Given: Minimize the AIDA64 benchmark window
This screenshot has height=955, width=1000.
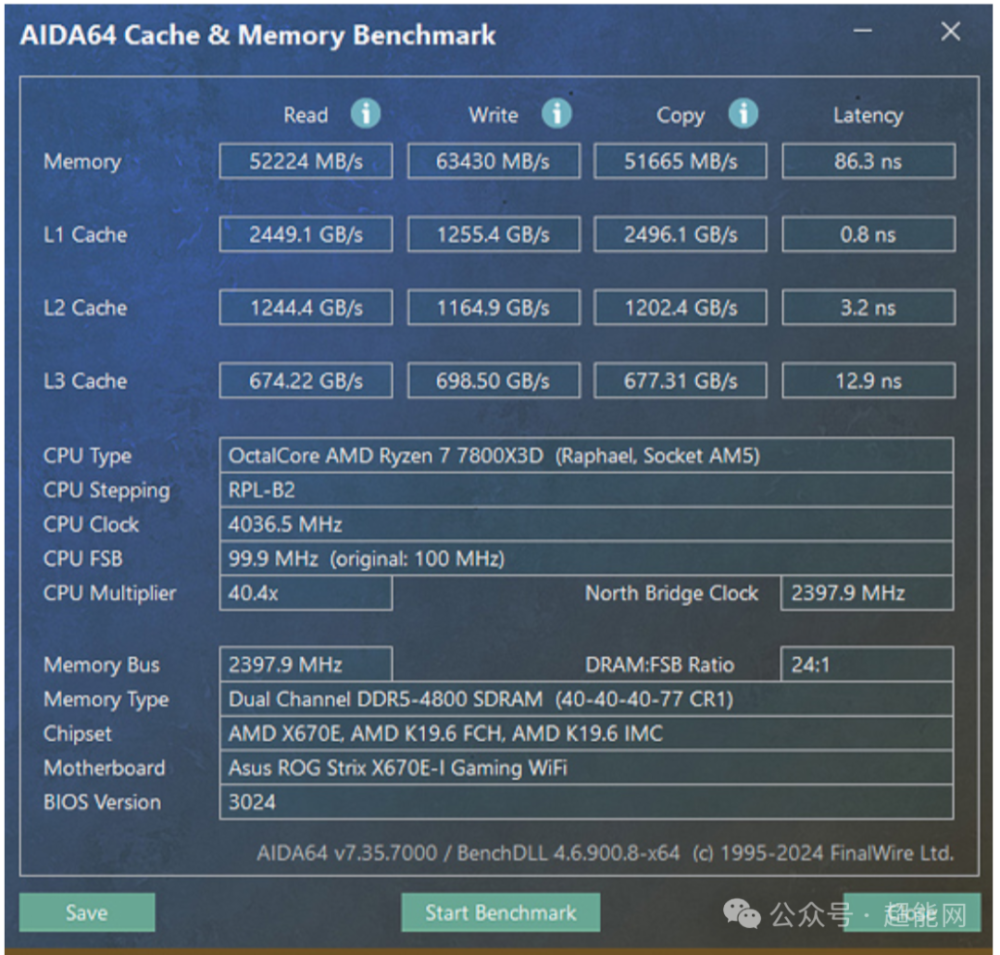Looking at the screenshot, I should point(863,31).
